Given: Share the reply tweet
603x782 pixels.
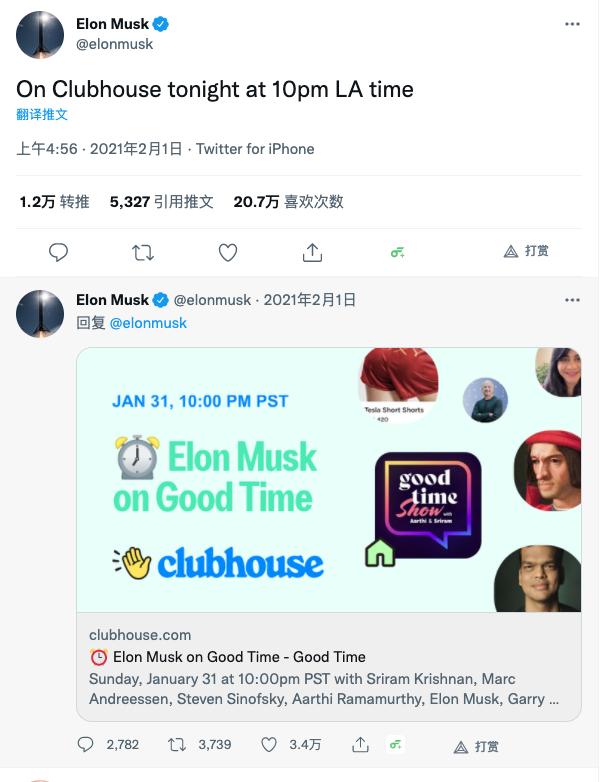Looking at the screenshot, I should tap(360, 745).
